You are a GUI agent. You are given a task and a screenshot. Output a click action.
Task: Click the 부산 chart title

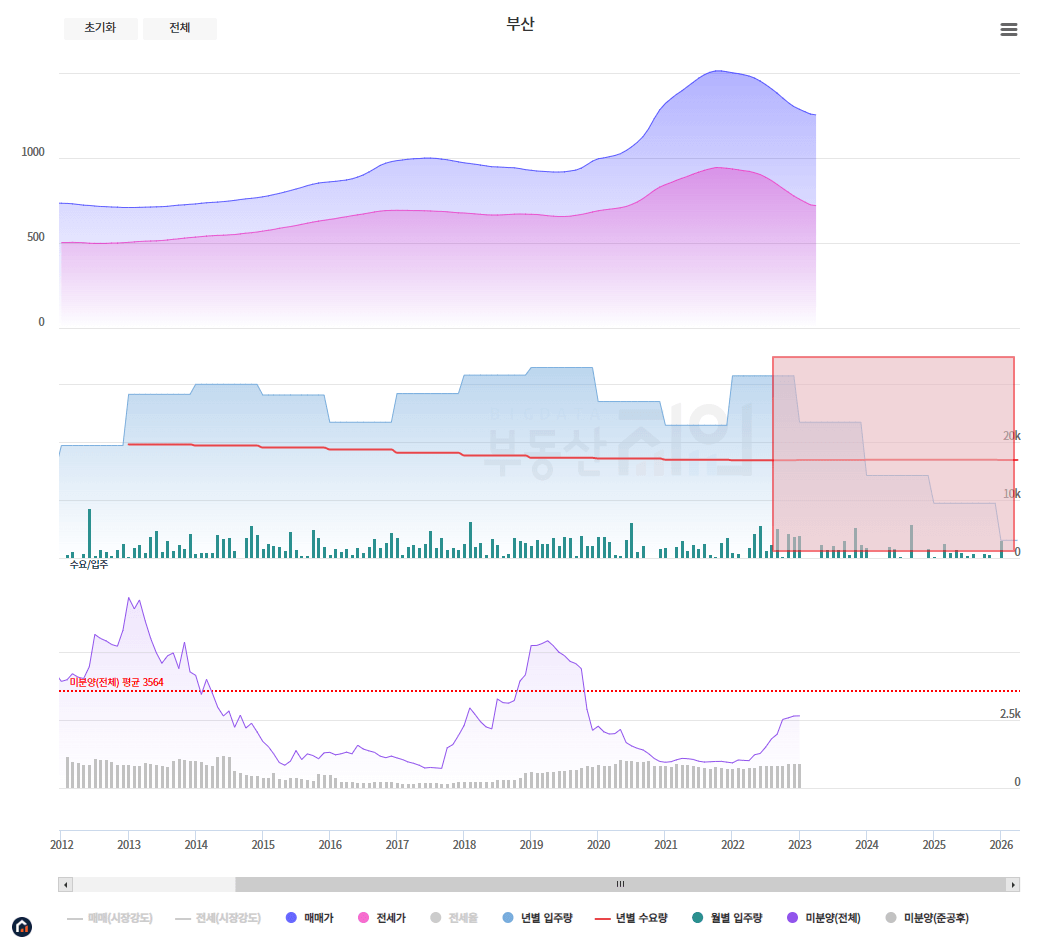click(x=520, y=24)
